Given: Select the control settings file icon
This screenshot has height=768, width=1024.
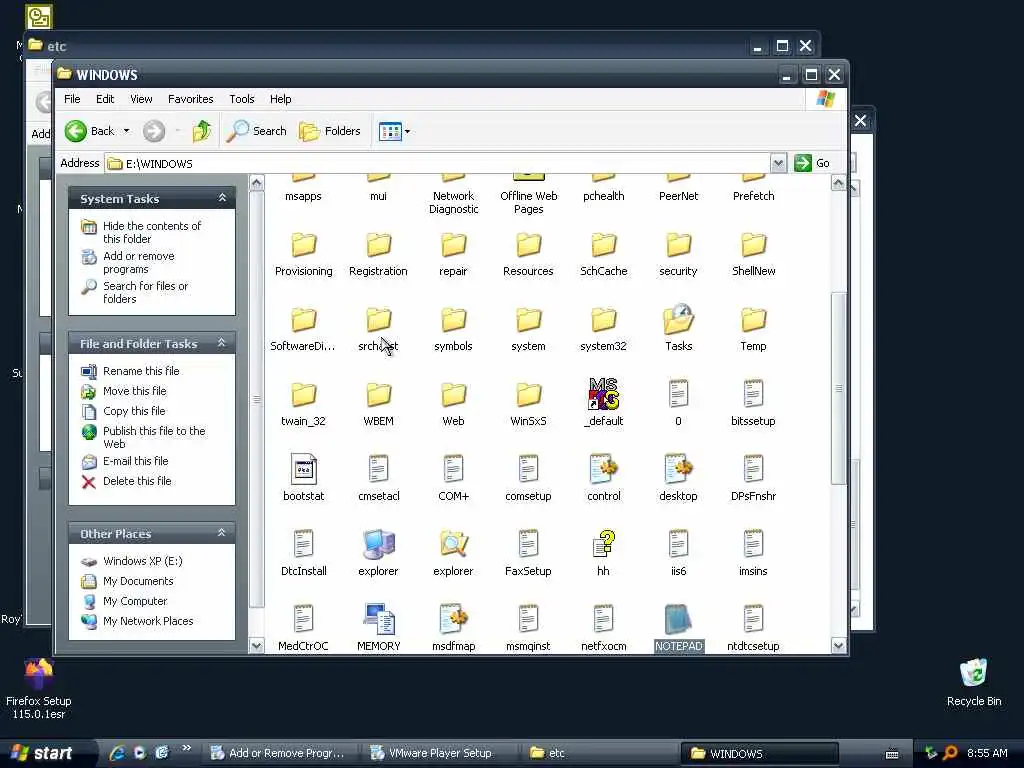Looking at the screenshot, I should pos(603,470).
